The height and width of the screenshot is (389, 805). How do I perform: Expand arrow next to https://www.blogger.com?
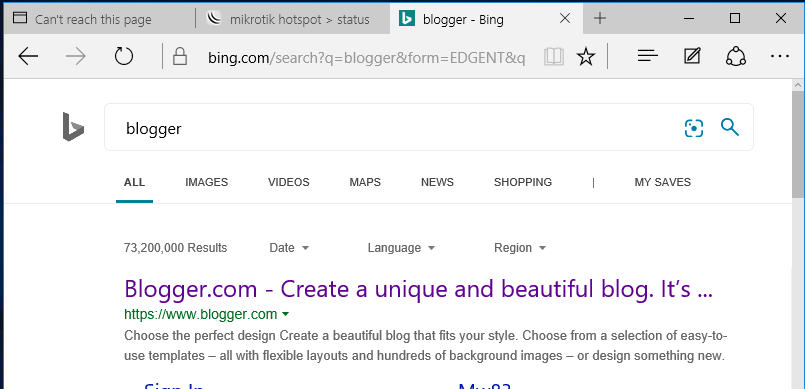(x=286, y=314)
